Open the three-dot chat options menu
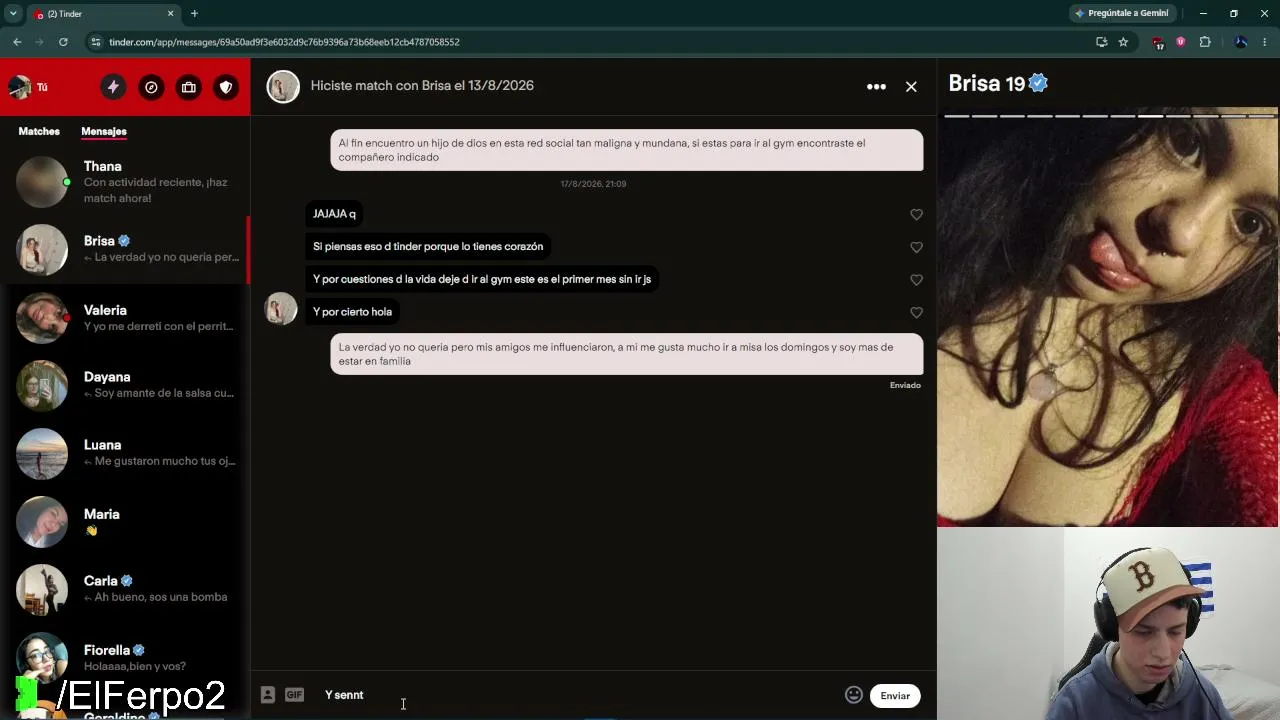 pos(876,86)
